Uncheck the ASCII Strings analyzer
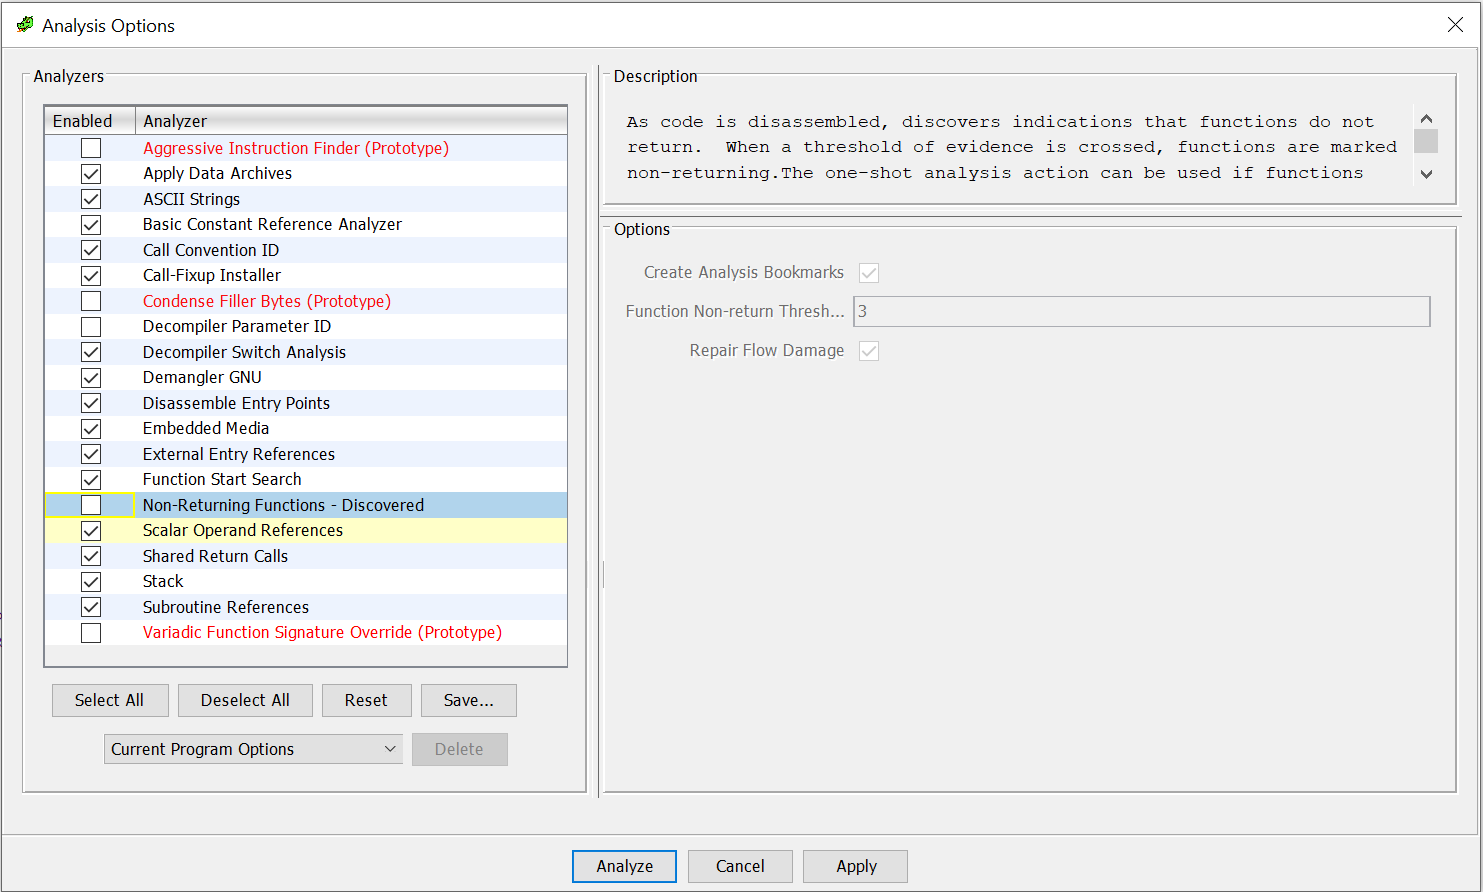1483x892 pixels. click(x=91, y=199)
